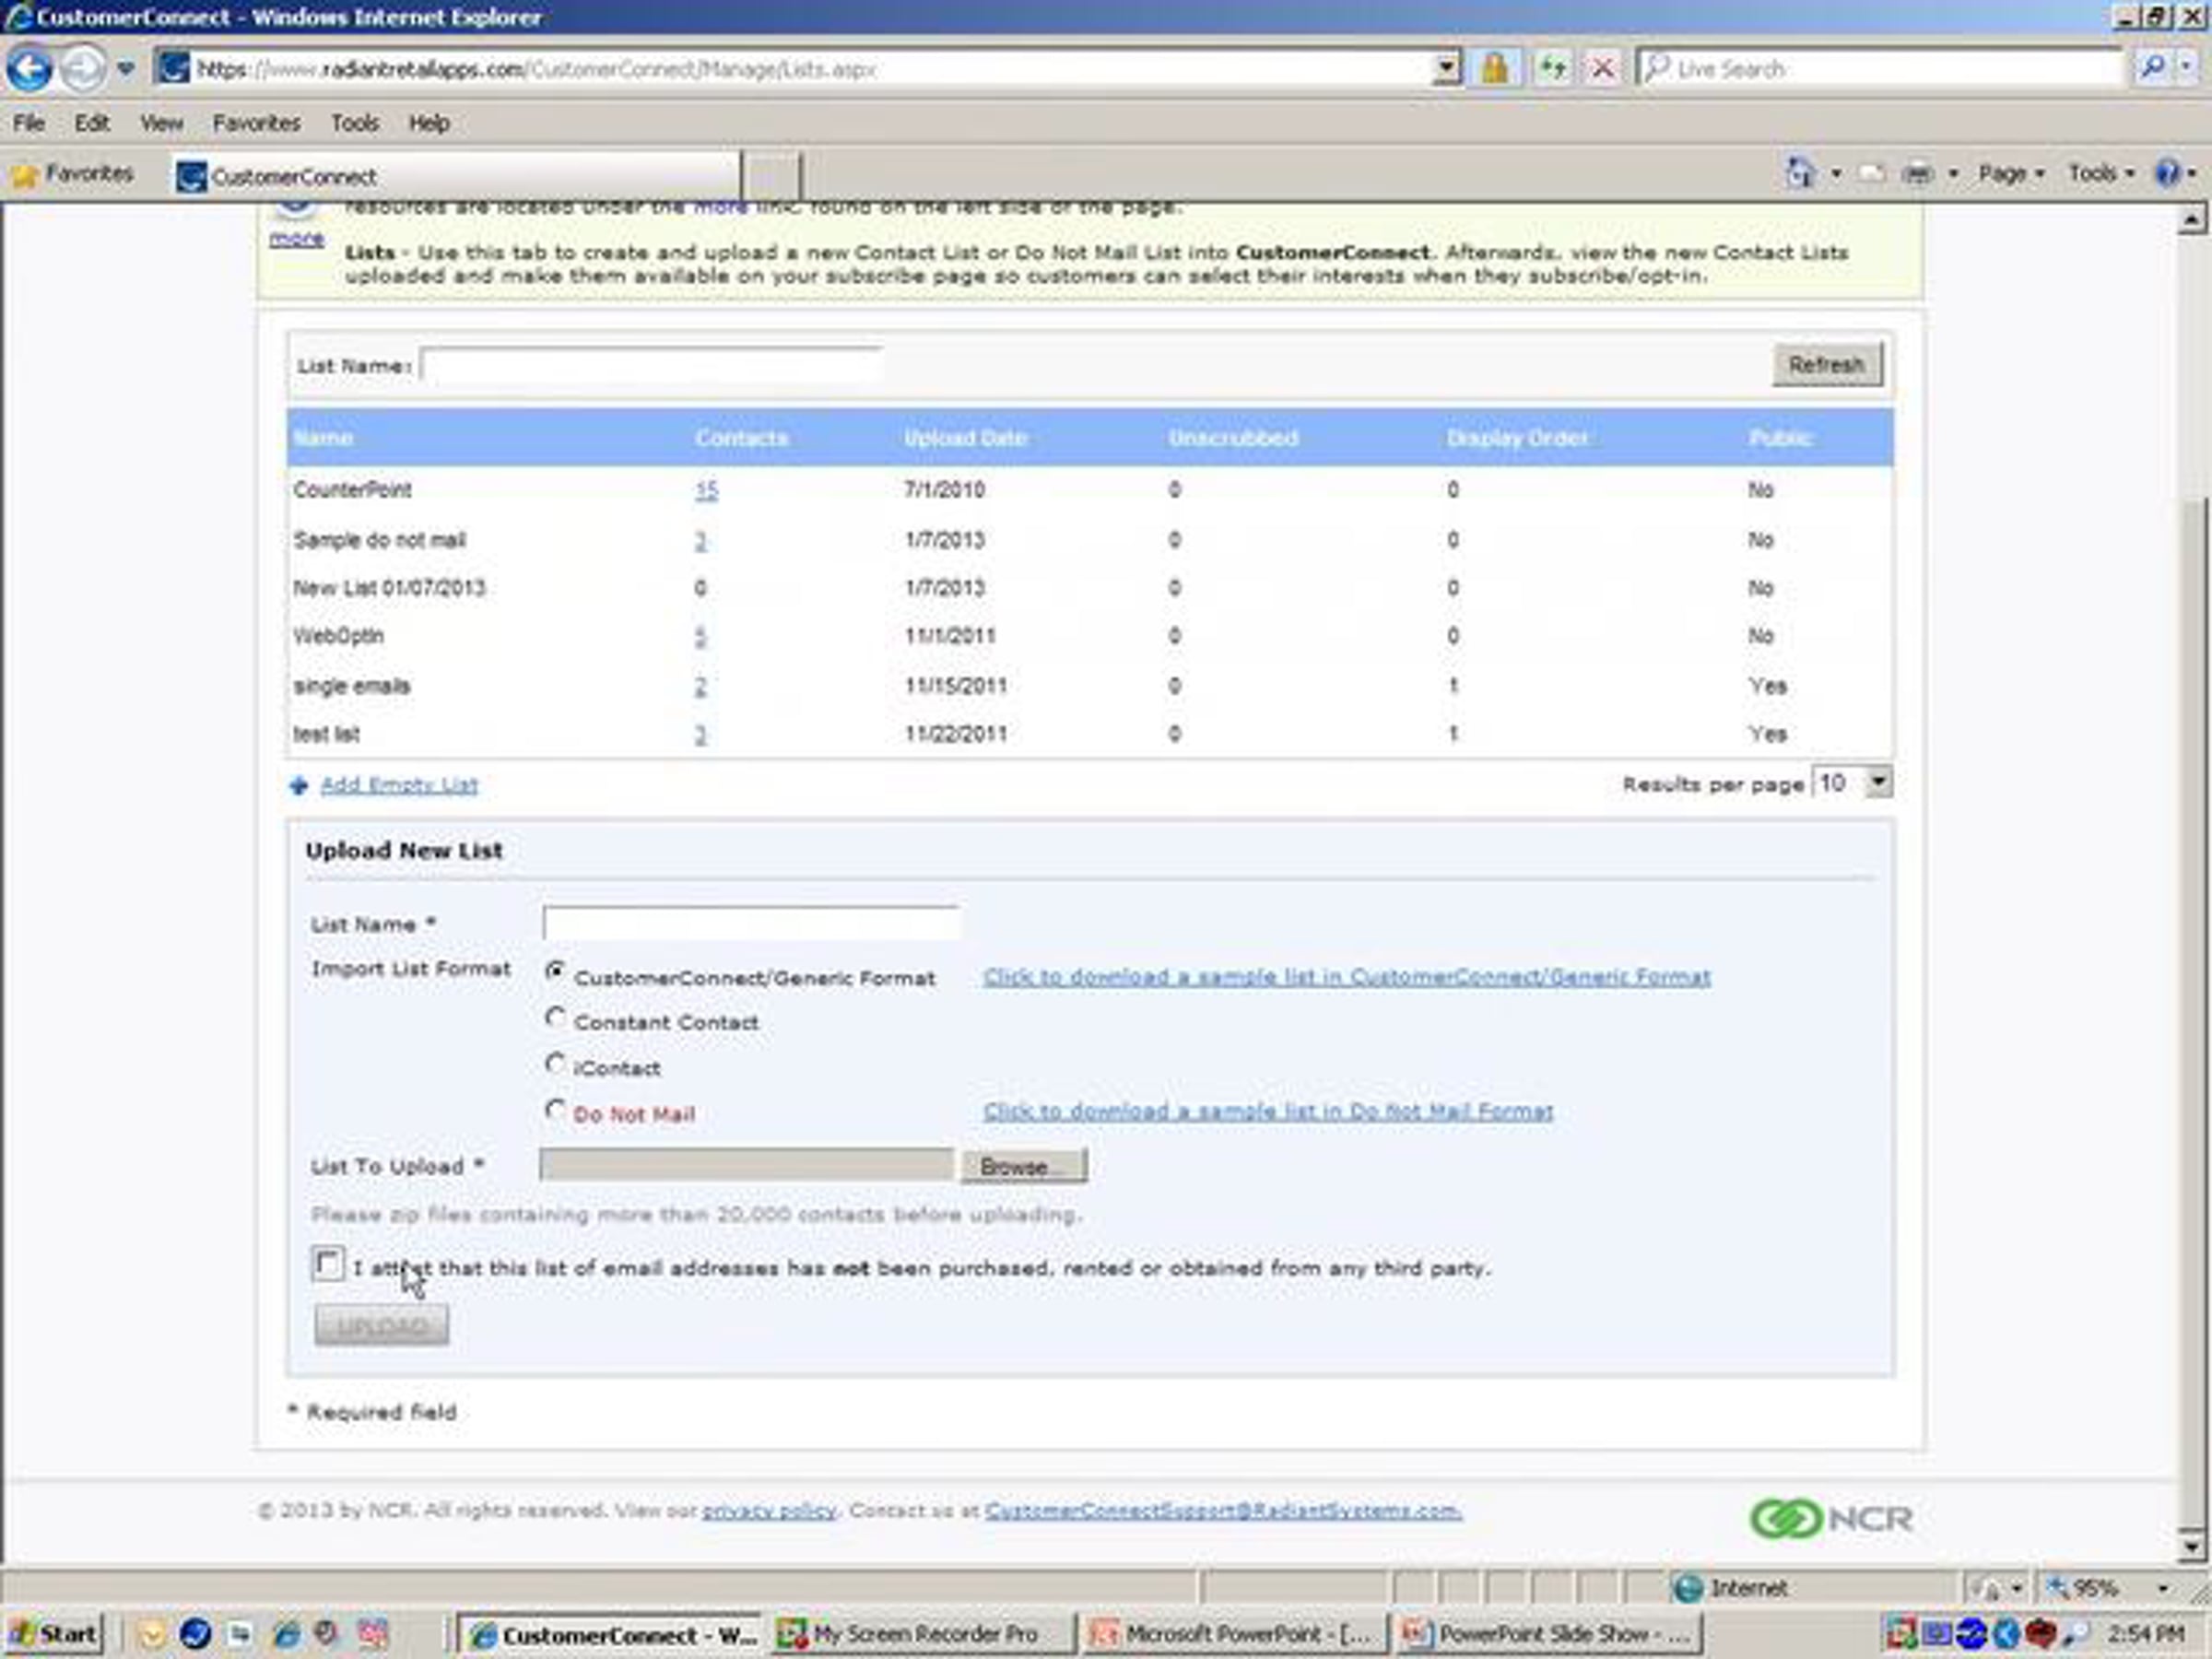Viewport: 2212px width, 1659px height.
Task: Select the Constant Contact format radio
Action: tap(555, 1018)
